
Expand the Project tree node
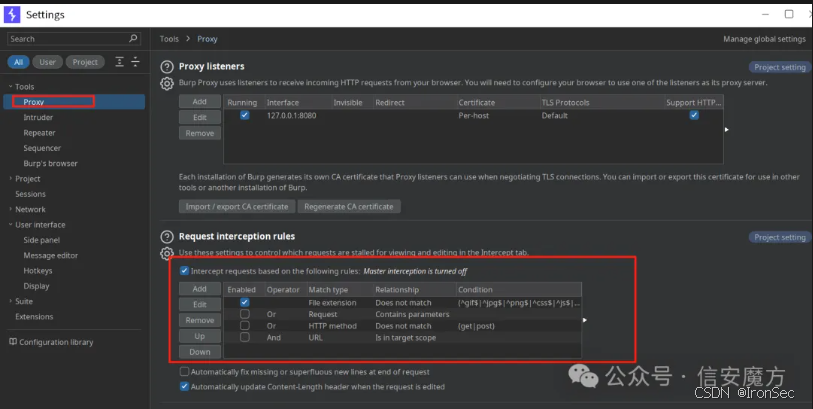(x=10, y=178)
